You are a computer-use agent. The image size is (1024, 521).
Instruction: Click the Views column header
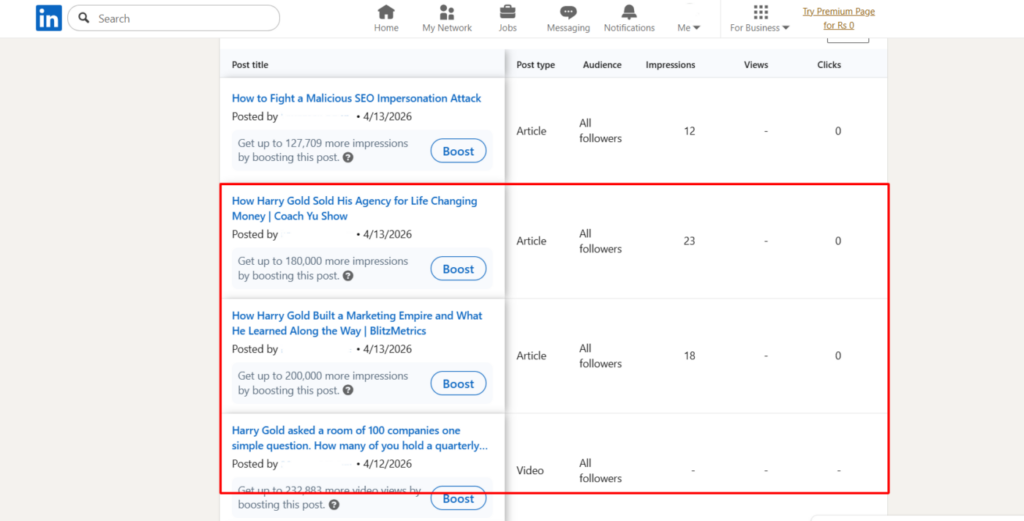tap(756, 65)
